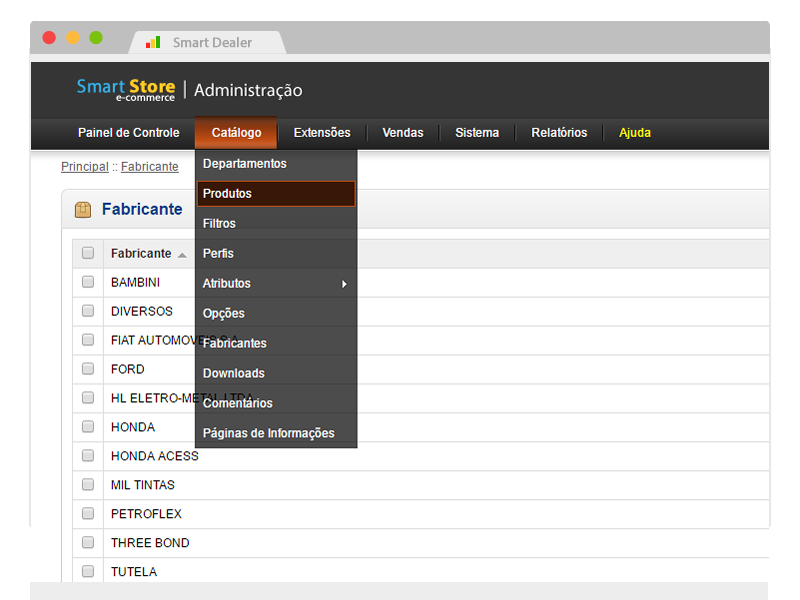Image resolution: width=800 pixels, height=600 pixels.
Task: Open the Vendas menu
Action: pyautogui.click(x=403, y=133)
